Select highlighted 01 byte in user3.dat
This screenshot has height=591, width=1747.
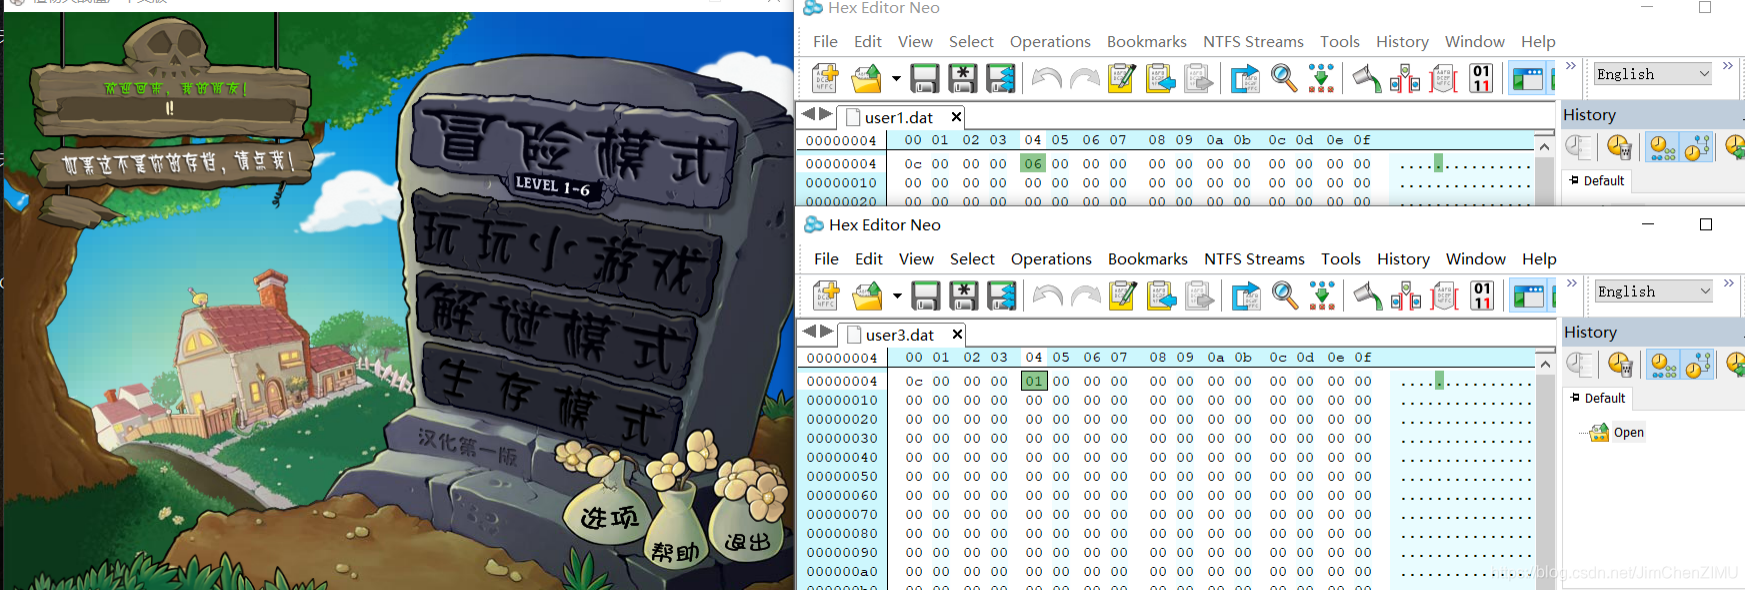click(x=1034, y=381)
